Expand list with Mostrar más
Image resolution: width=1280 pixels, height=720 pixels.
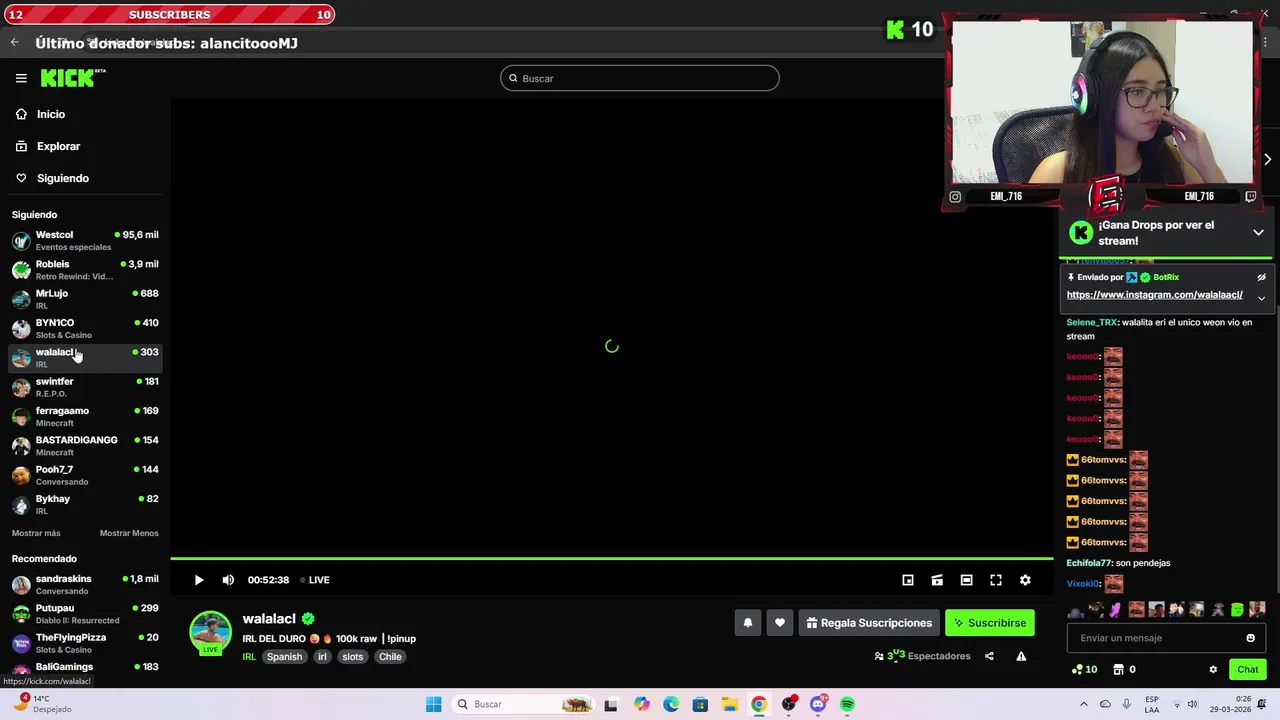tap(36, 533)
